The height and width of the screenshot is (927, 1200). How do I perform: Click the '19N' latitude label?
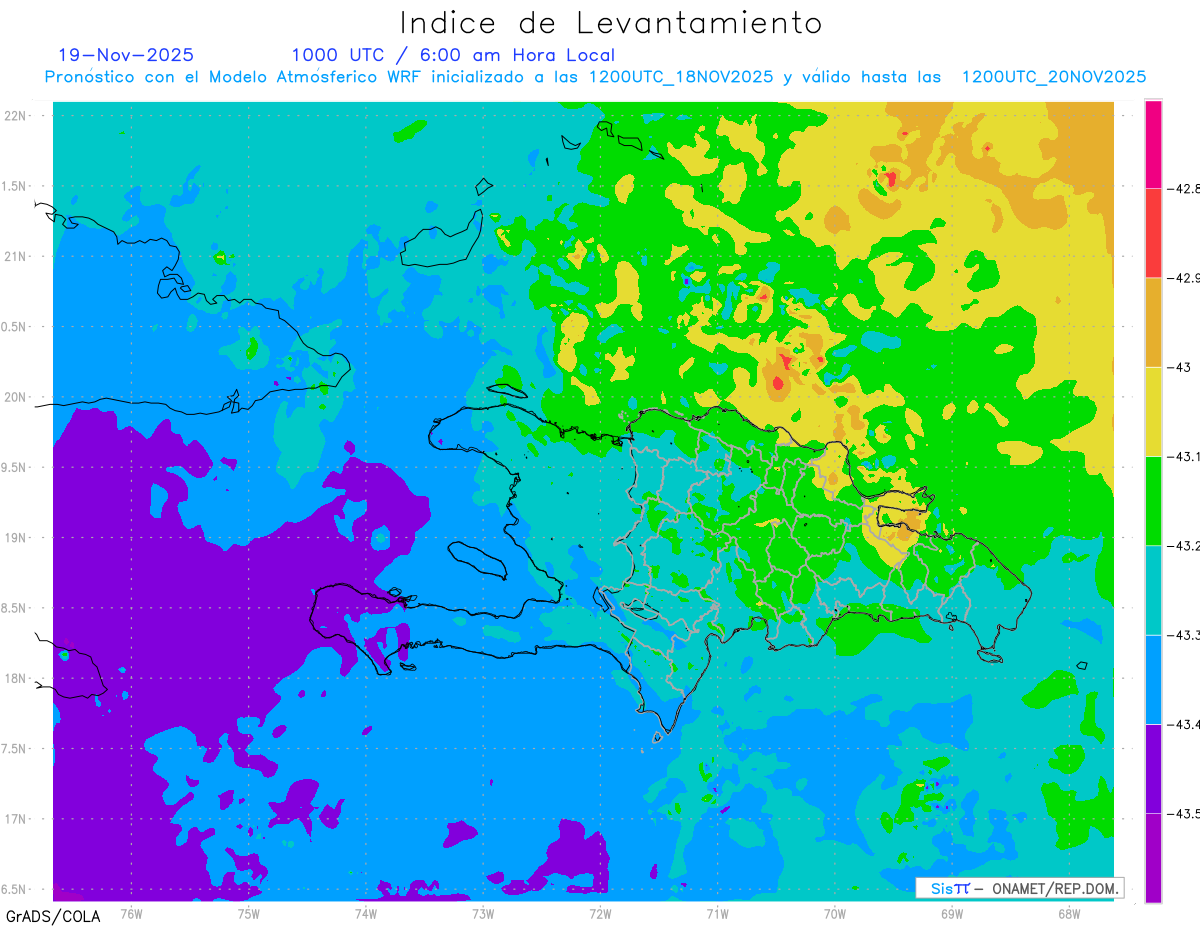[x=17, y=538]
